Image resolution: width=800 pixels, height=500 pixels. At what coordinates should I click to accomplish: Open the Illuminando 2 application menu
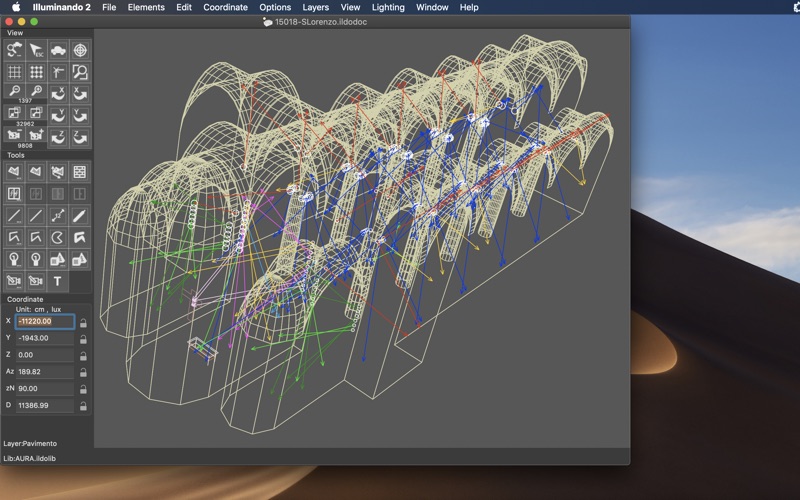[62, 7]
